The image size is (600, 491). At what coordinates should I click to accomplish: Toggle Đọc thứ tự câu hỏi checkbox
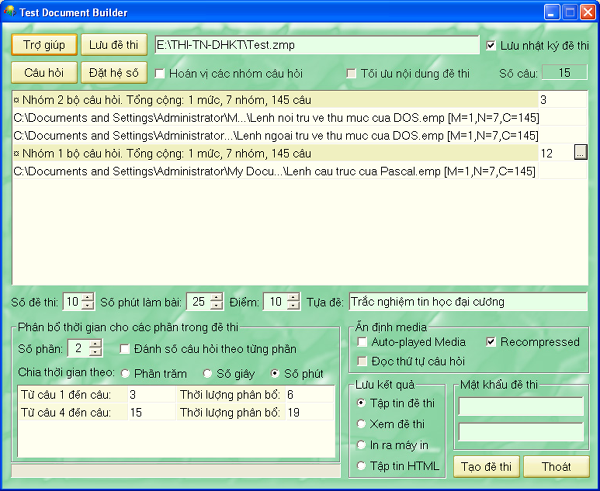click(362, 361)
